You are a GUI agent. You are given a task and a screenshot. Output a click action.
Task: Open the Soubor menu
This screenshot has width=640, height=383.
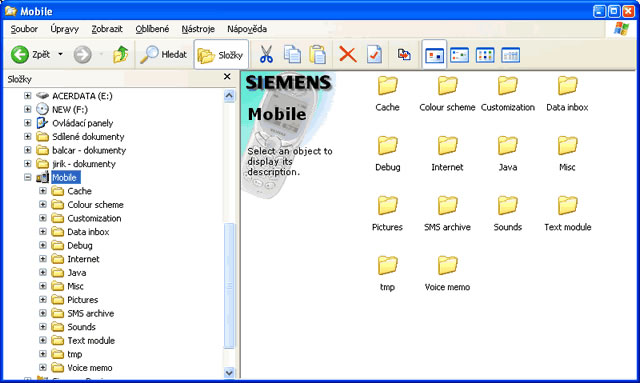tap(24, 29)
